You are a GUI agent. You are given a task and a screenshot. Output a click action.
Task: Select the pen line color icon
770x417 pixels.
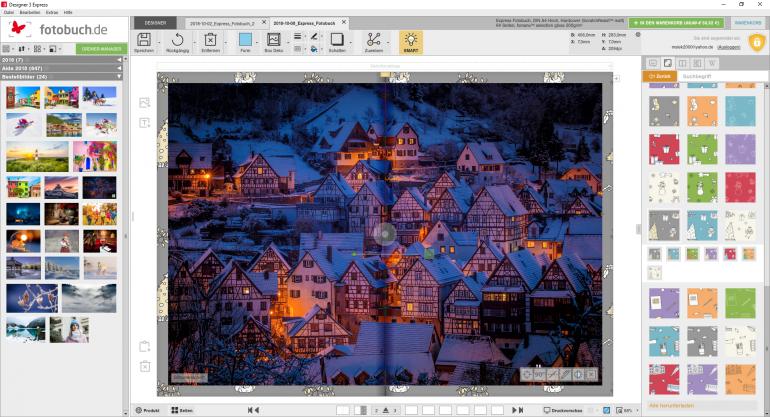click(x=314, y=36)
